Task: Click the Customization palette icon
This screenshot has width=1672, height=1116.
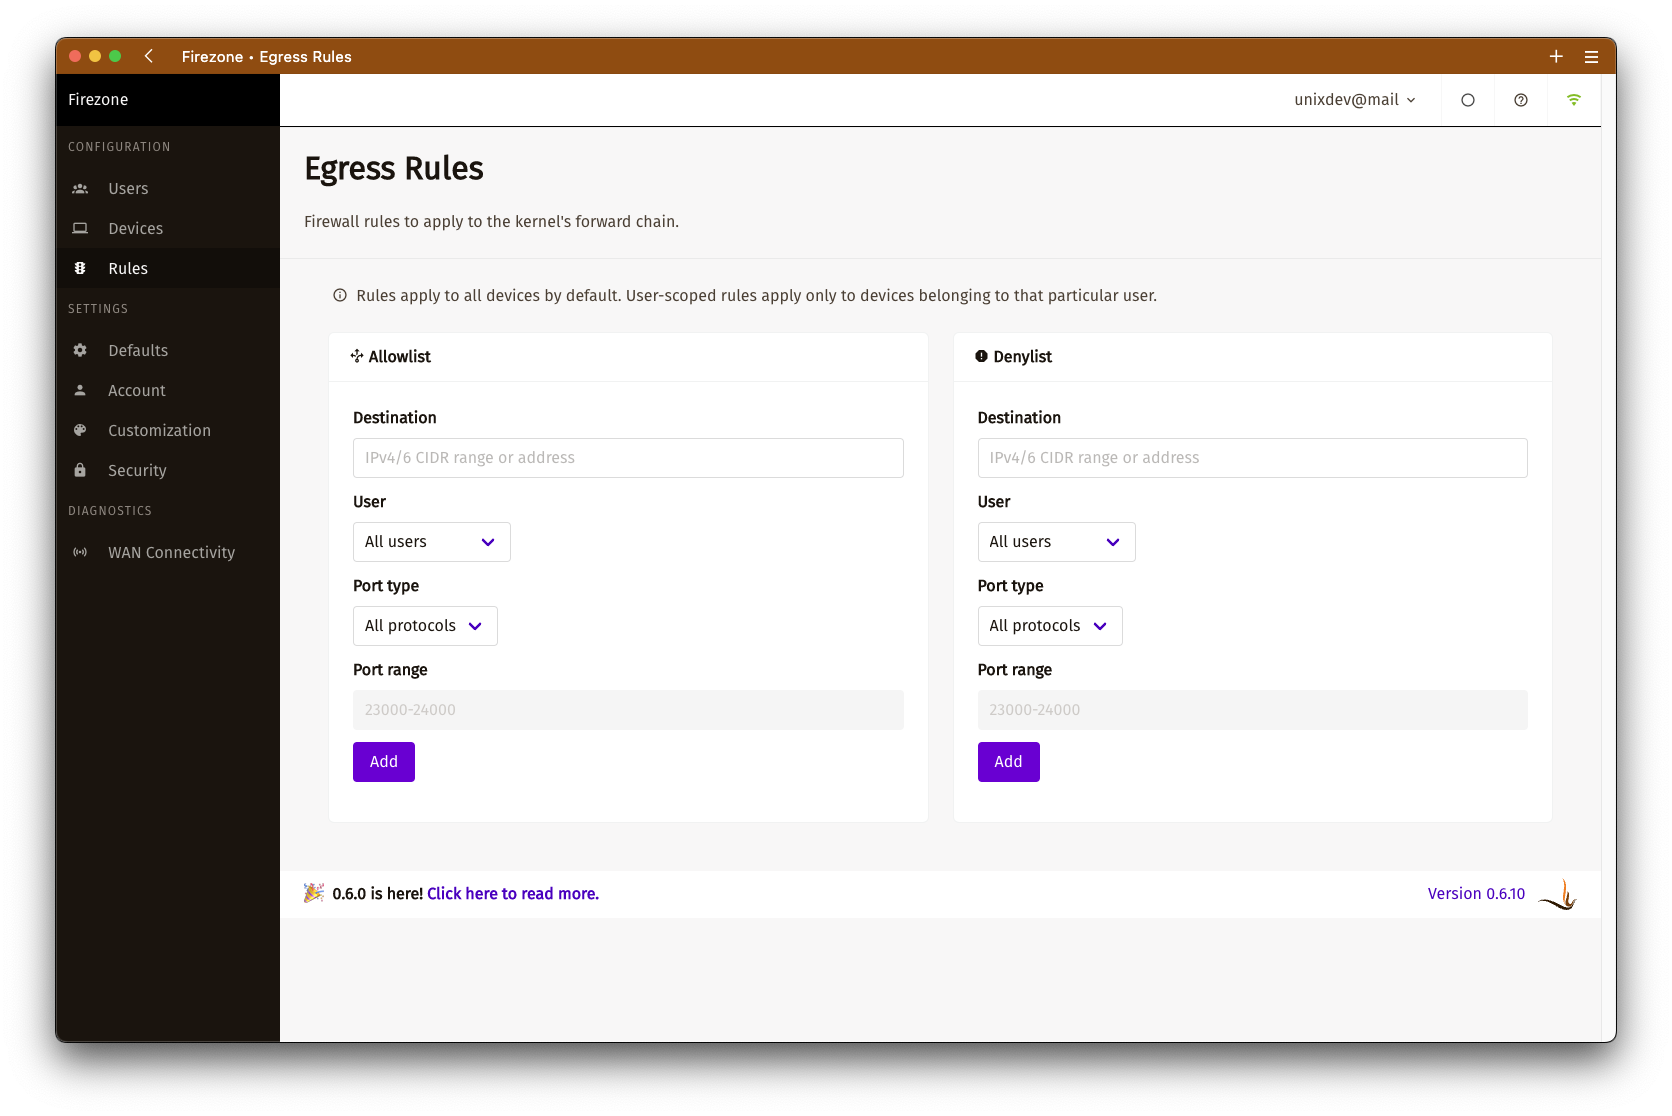Action: pos(80,431)
